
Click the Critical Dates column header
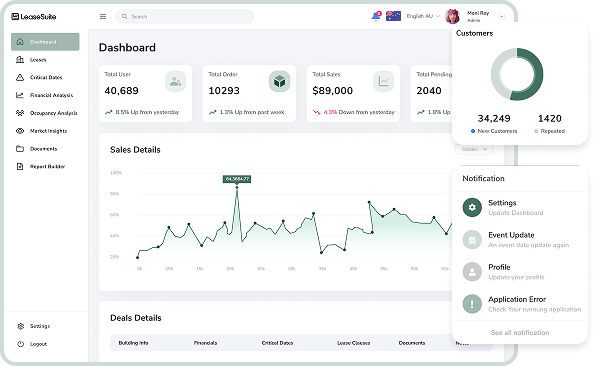(x=277, y=343)
